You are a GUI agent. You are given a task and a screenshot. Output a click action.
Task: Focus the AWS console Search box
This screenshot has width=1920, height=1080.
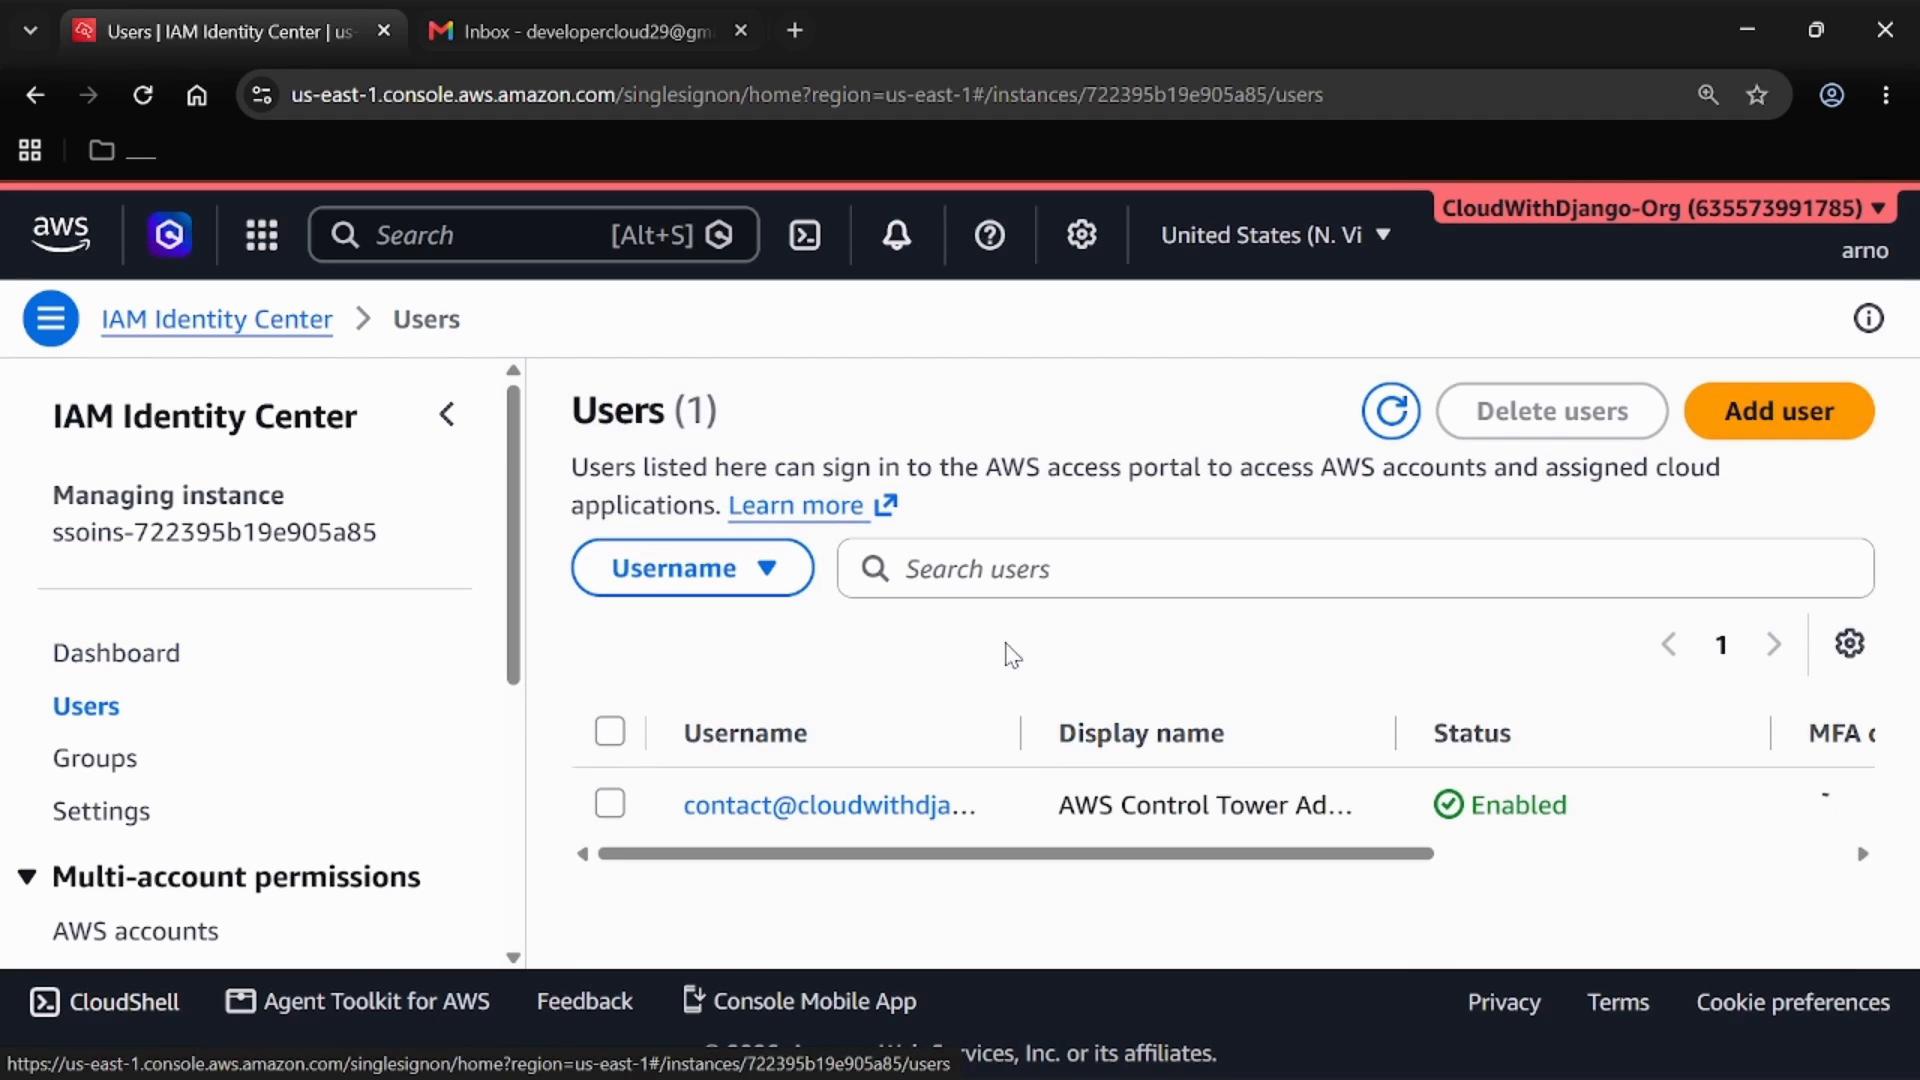tap(533, 235)
